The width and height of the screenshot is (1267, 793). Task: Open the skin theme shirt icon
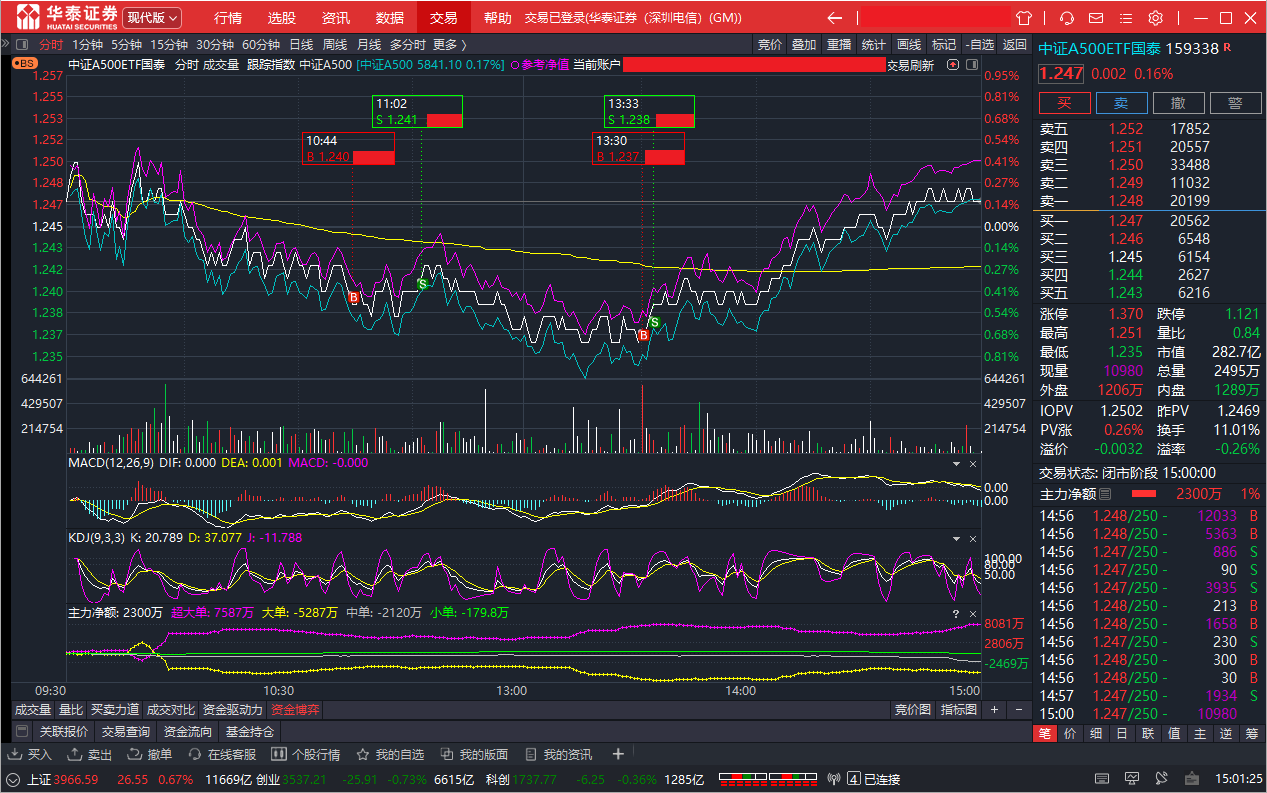click(x=1024, y=18)
